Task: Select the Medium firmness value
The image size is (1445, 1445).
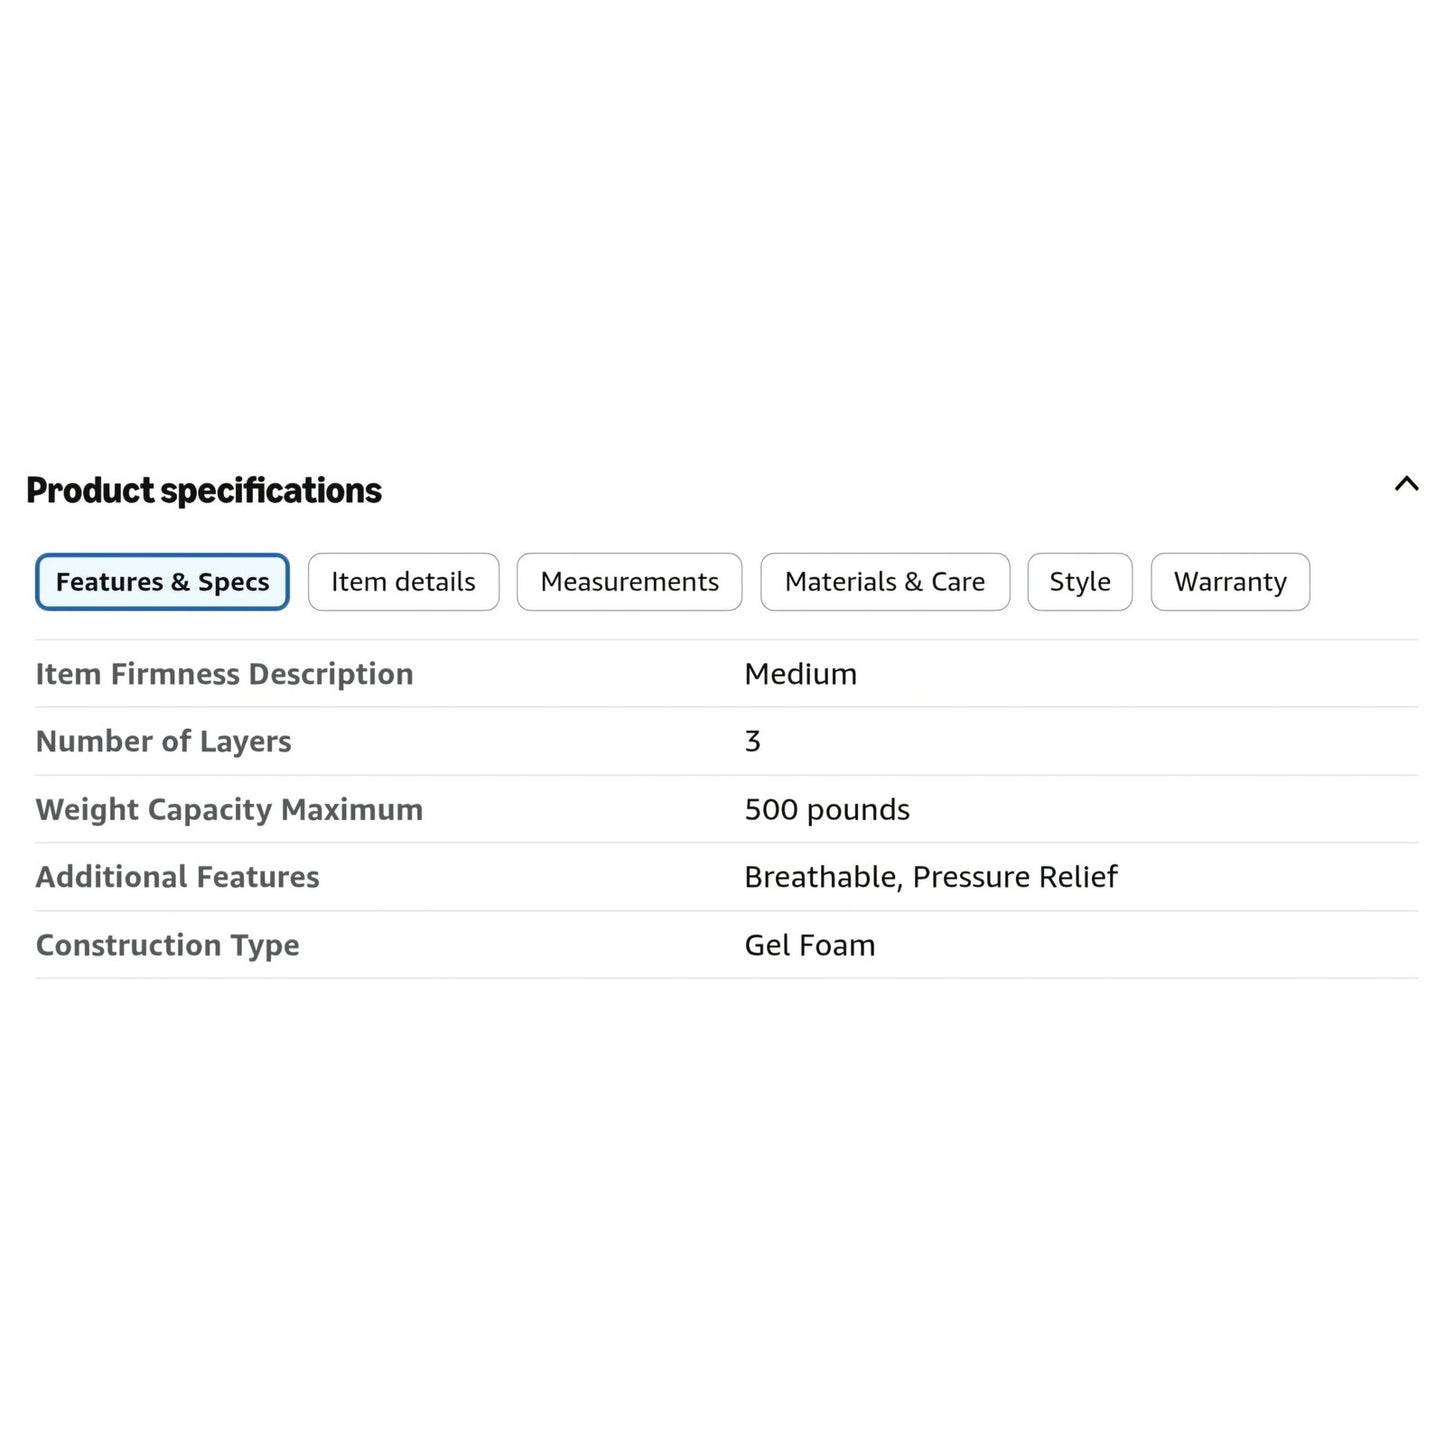Action: (x=801, y=674)
